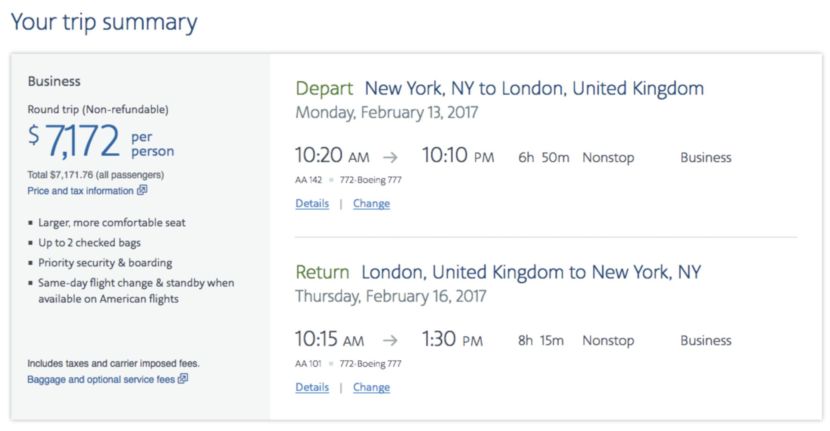
Task: View Details for the London to New York flight
Action: pyautogui.click(x=312, y=387)
